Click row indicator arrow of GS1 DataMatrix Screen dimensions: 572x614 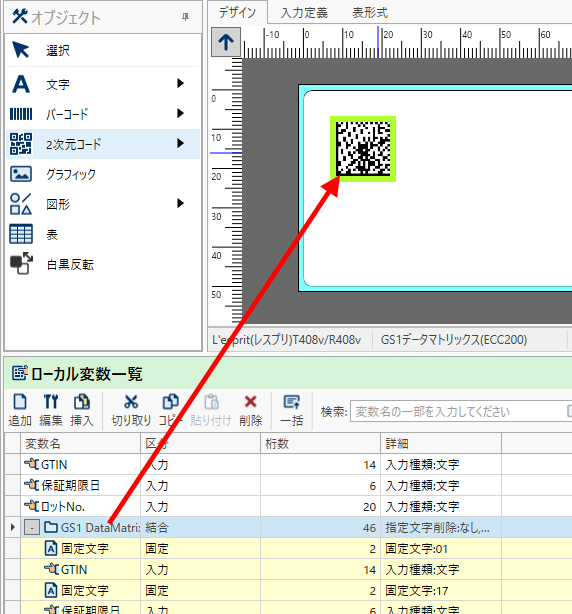click(x=13, y=527)
